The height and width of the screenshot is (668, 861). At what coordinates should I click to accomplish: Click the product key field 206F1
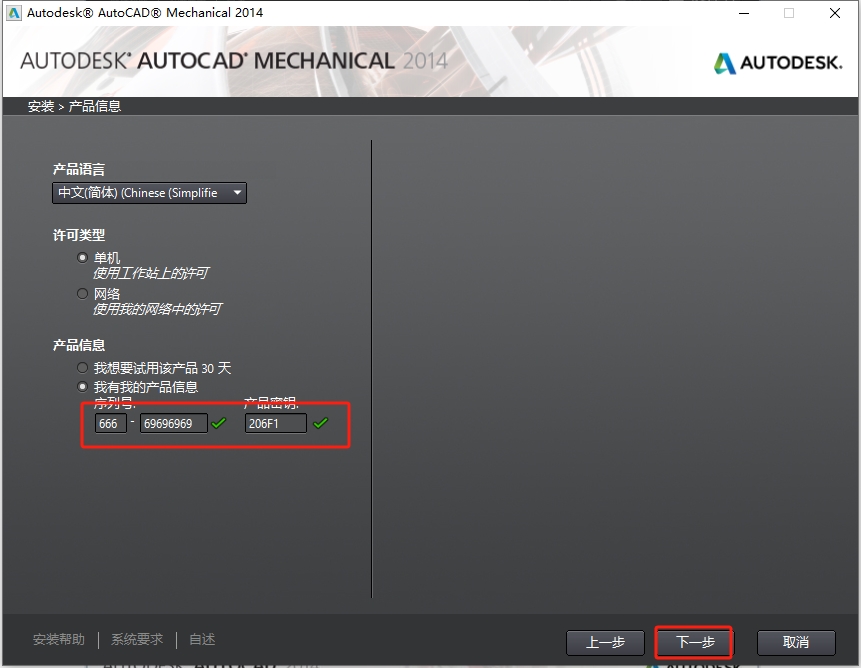pos(276,423)
